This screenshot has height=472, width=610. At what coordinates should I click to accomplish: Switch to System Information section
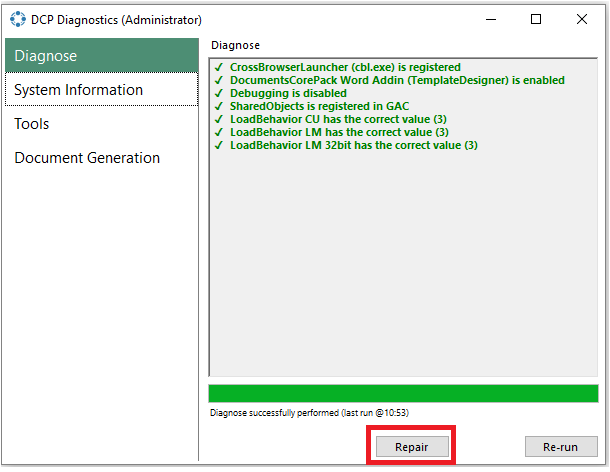click(x=102, y=89)
